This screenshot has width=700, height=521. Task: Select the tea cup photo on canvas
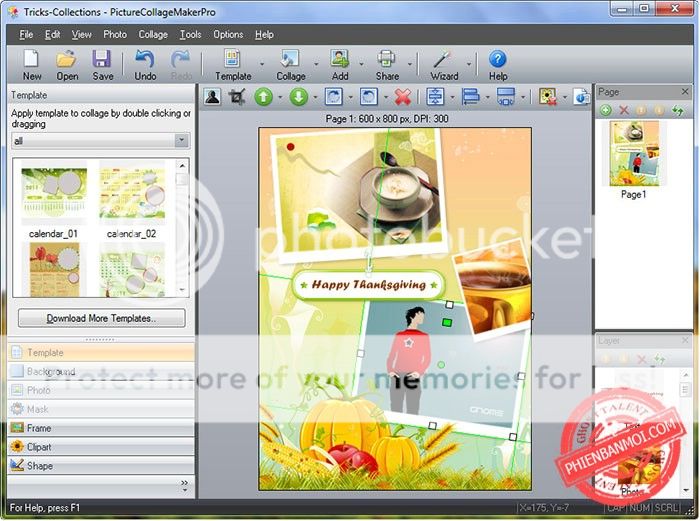(495, 288)
